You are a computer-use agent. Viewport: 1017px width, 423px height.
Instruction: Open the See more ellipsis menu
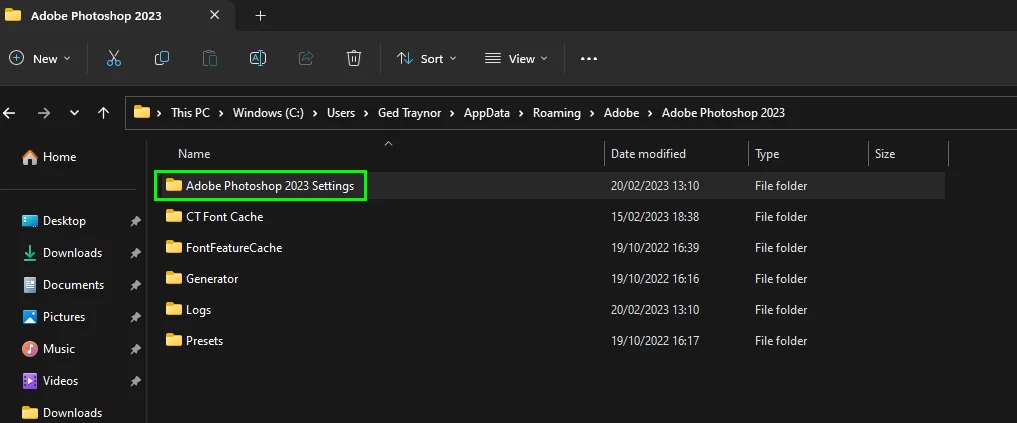click(x=588, y=58)
